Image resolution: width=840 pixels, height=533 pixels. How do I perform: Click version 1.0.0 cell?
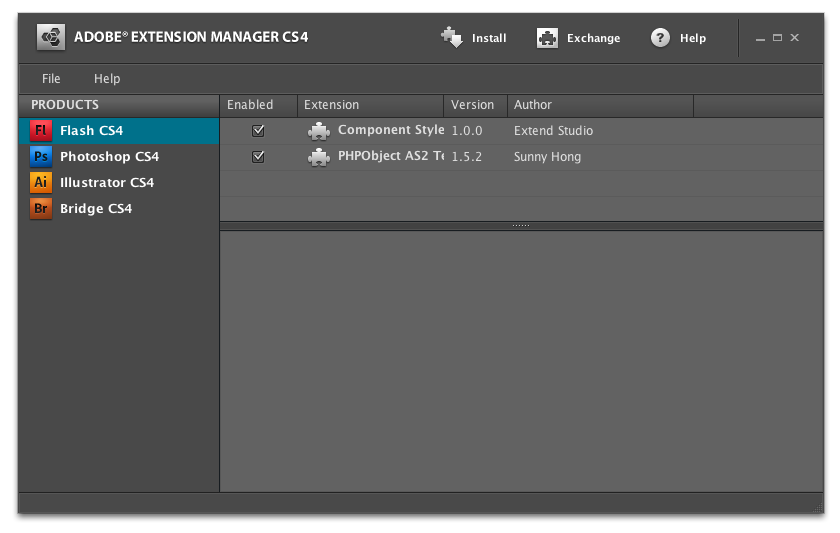(467, 131)
